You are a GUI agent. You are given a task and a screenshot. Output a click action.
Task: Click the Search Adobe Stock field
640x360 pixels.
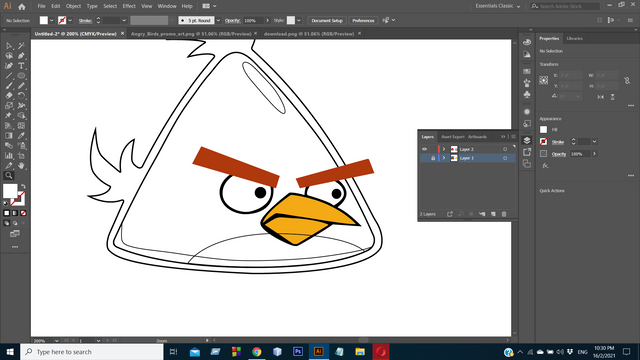click(x=565, y=6)
